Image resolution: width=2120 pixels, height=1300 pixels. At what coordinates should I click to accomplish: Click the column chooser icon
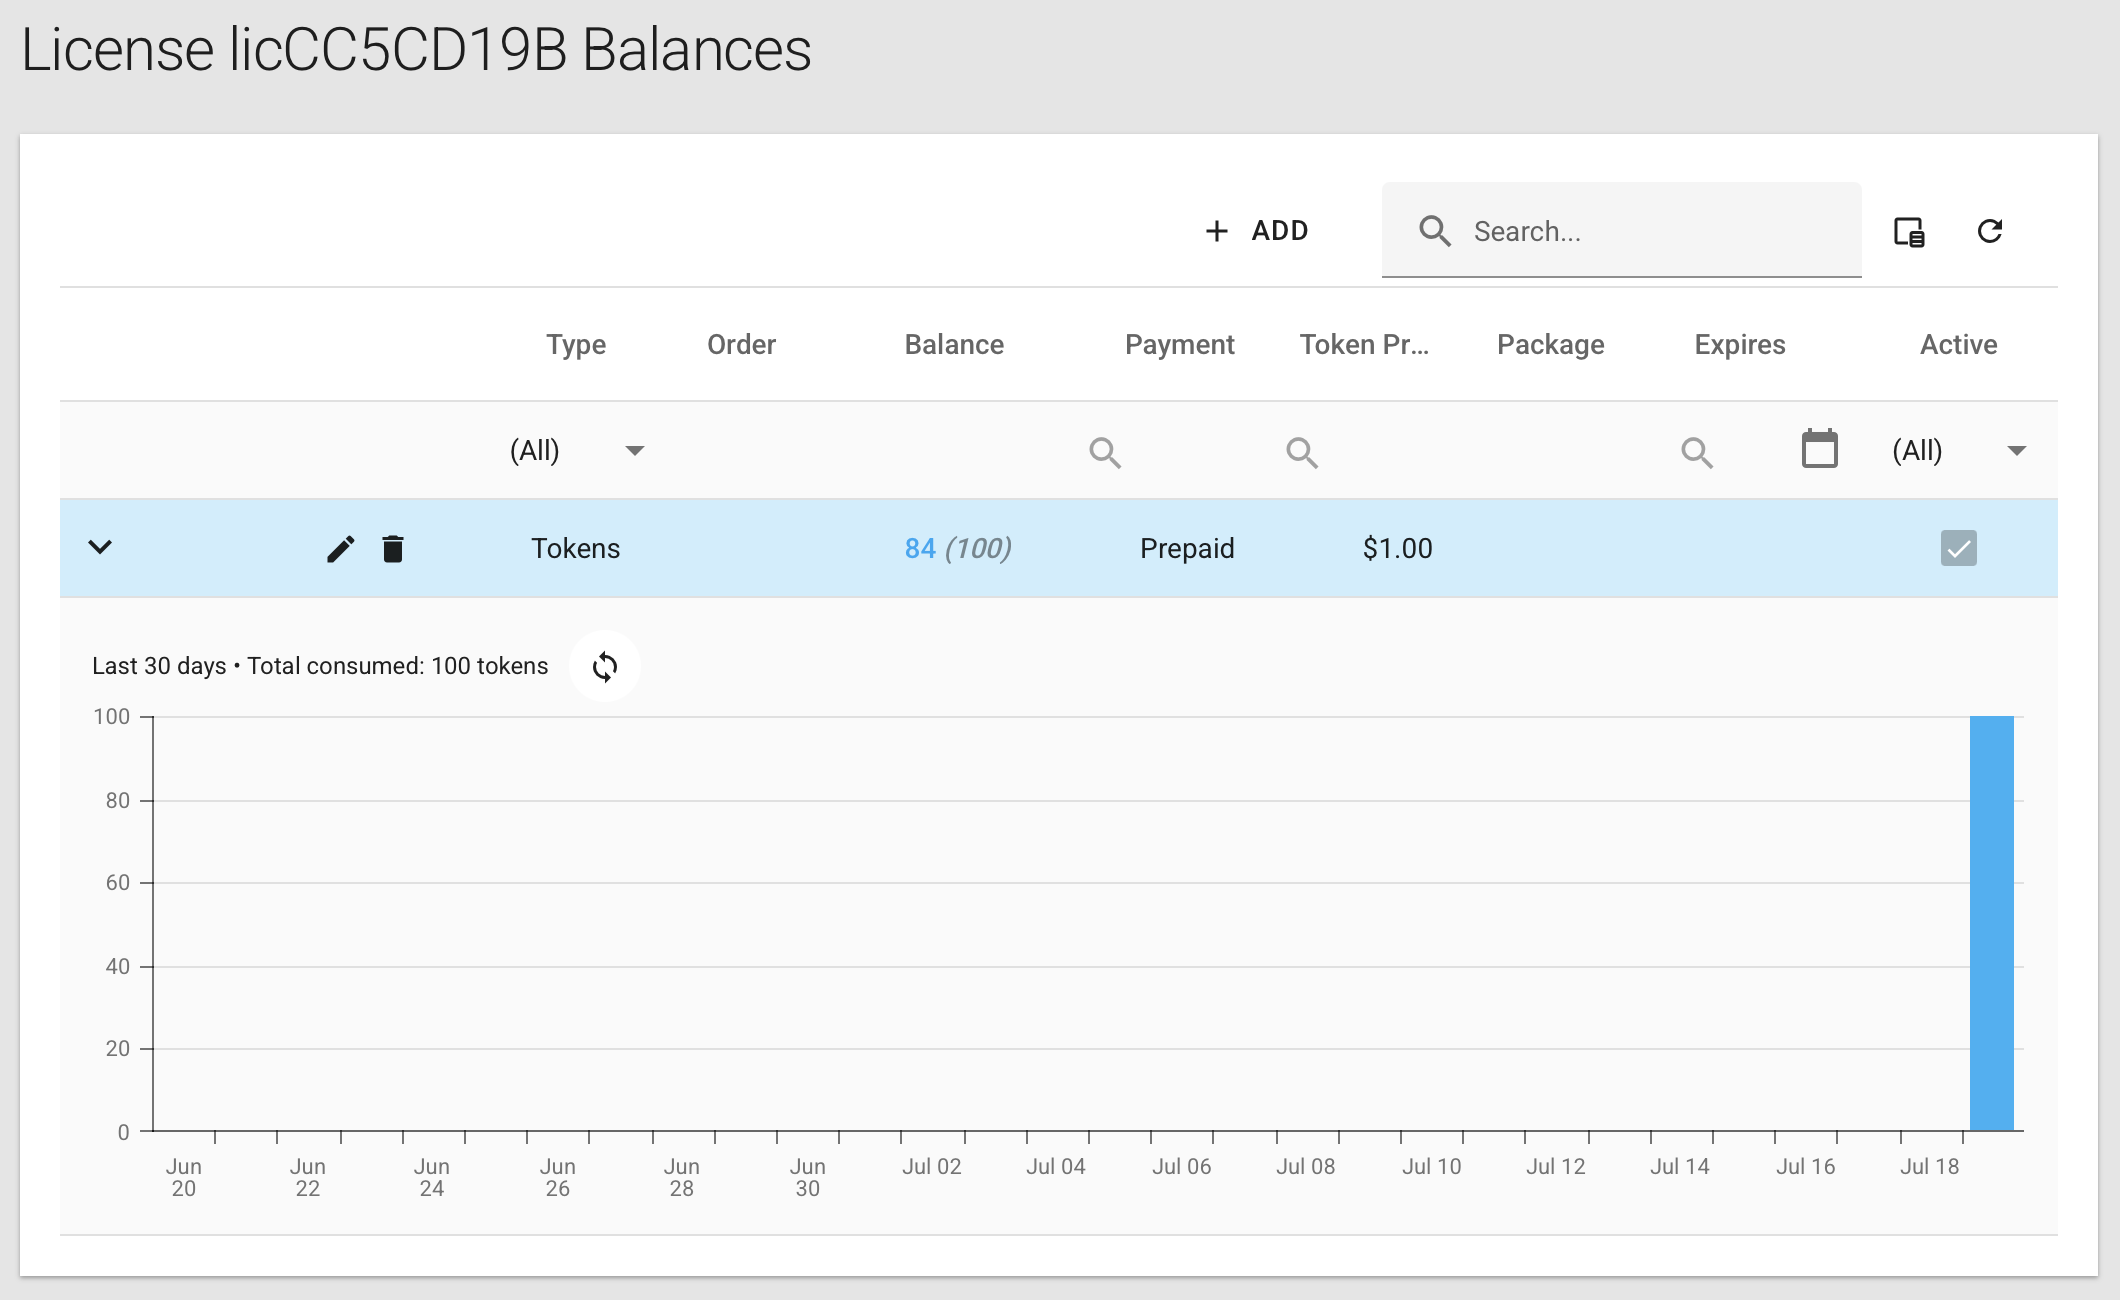click(1909, 232)
